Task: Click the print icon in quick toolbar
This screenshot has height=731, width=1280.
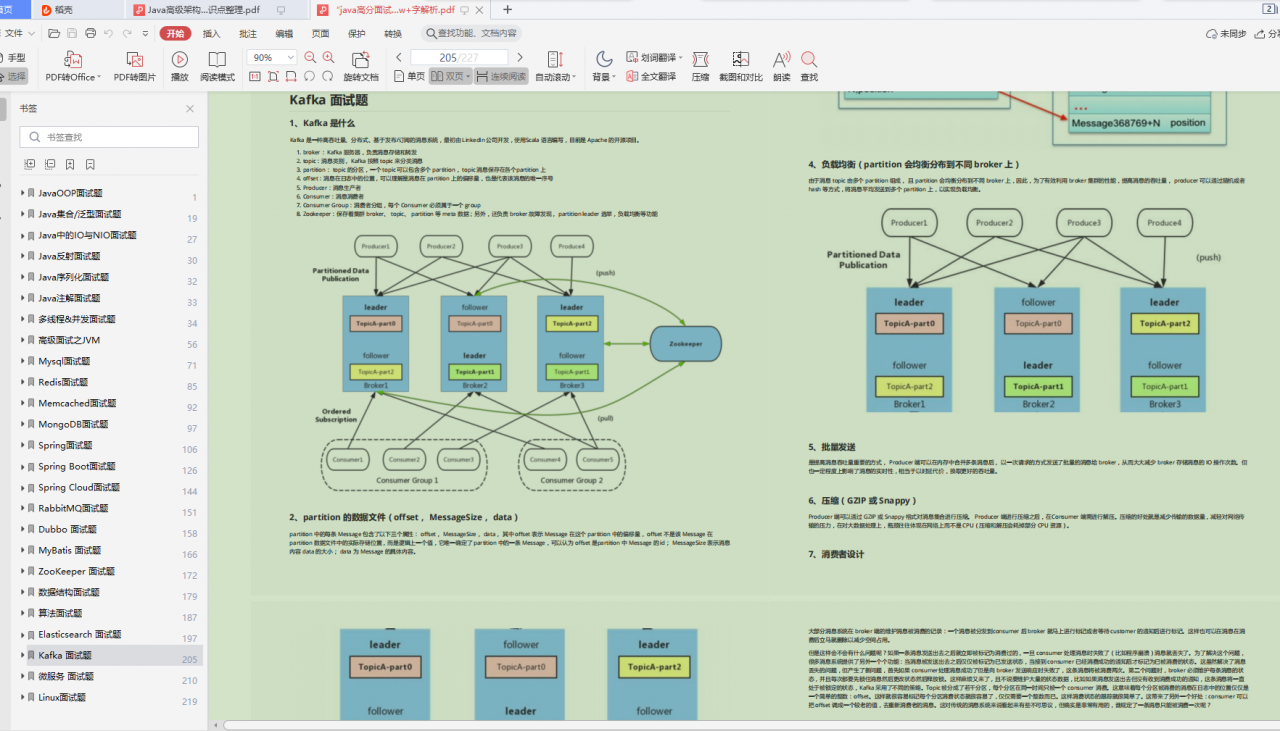Action: pos(90,33)
